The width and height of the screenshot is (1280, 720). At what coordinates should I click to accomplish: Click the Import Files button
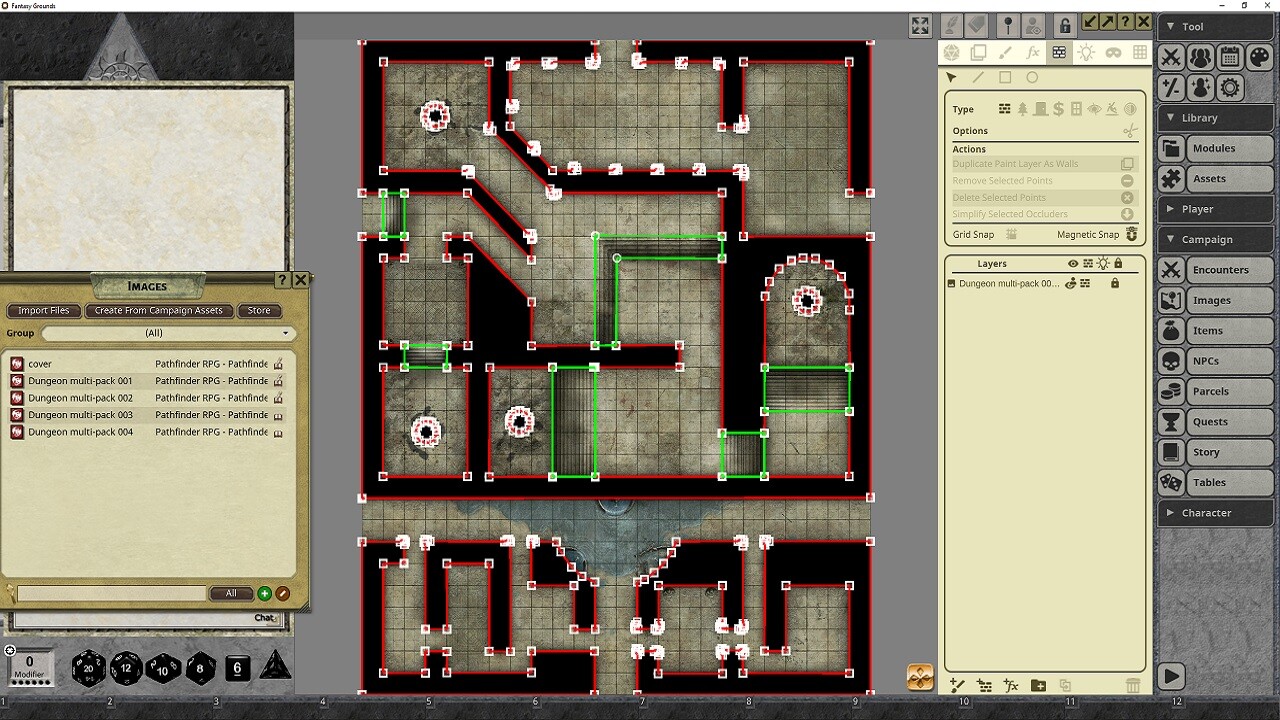(x=43, y=310)
